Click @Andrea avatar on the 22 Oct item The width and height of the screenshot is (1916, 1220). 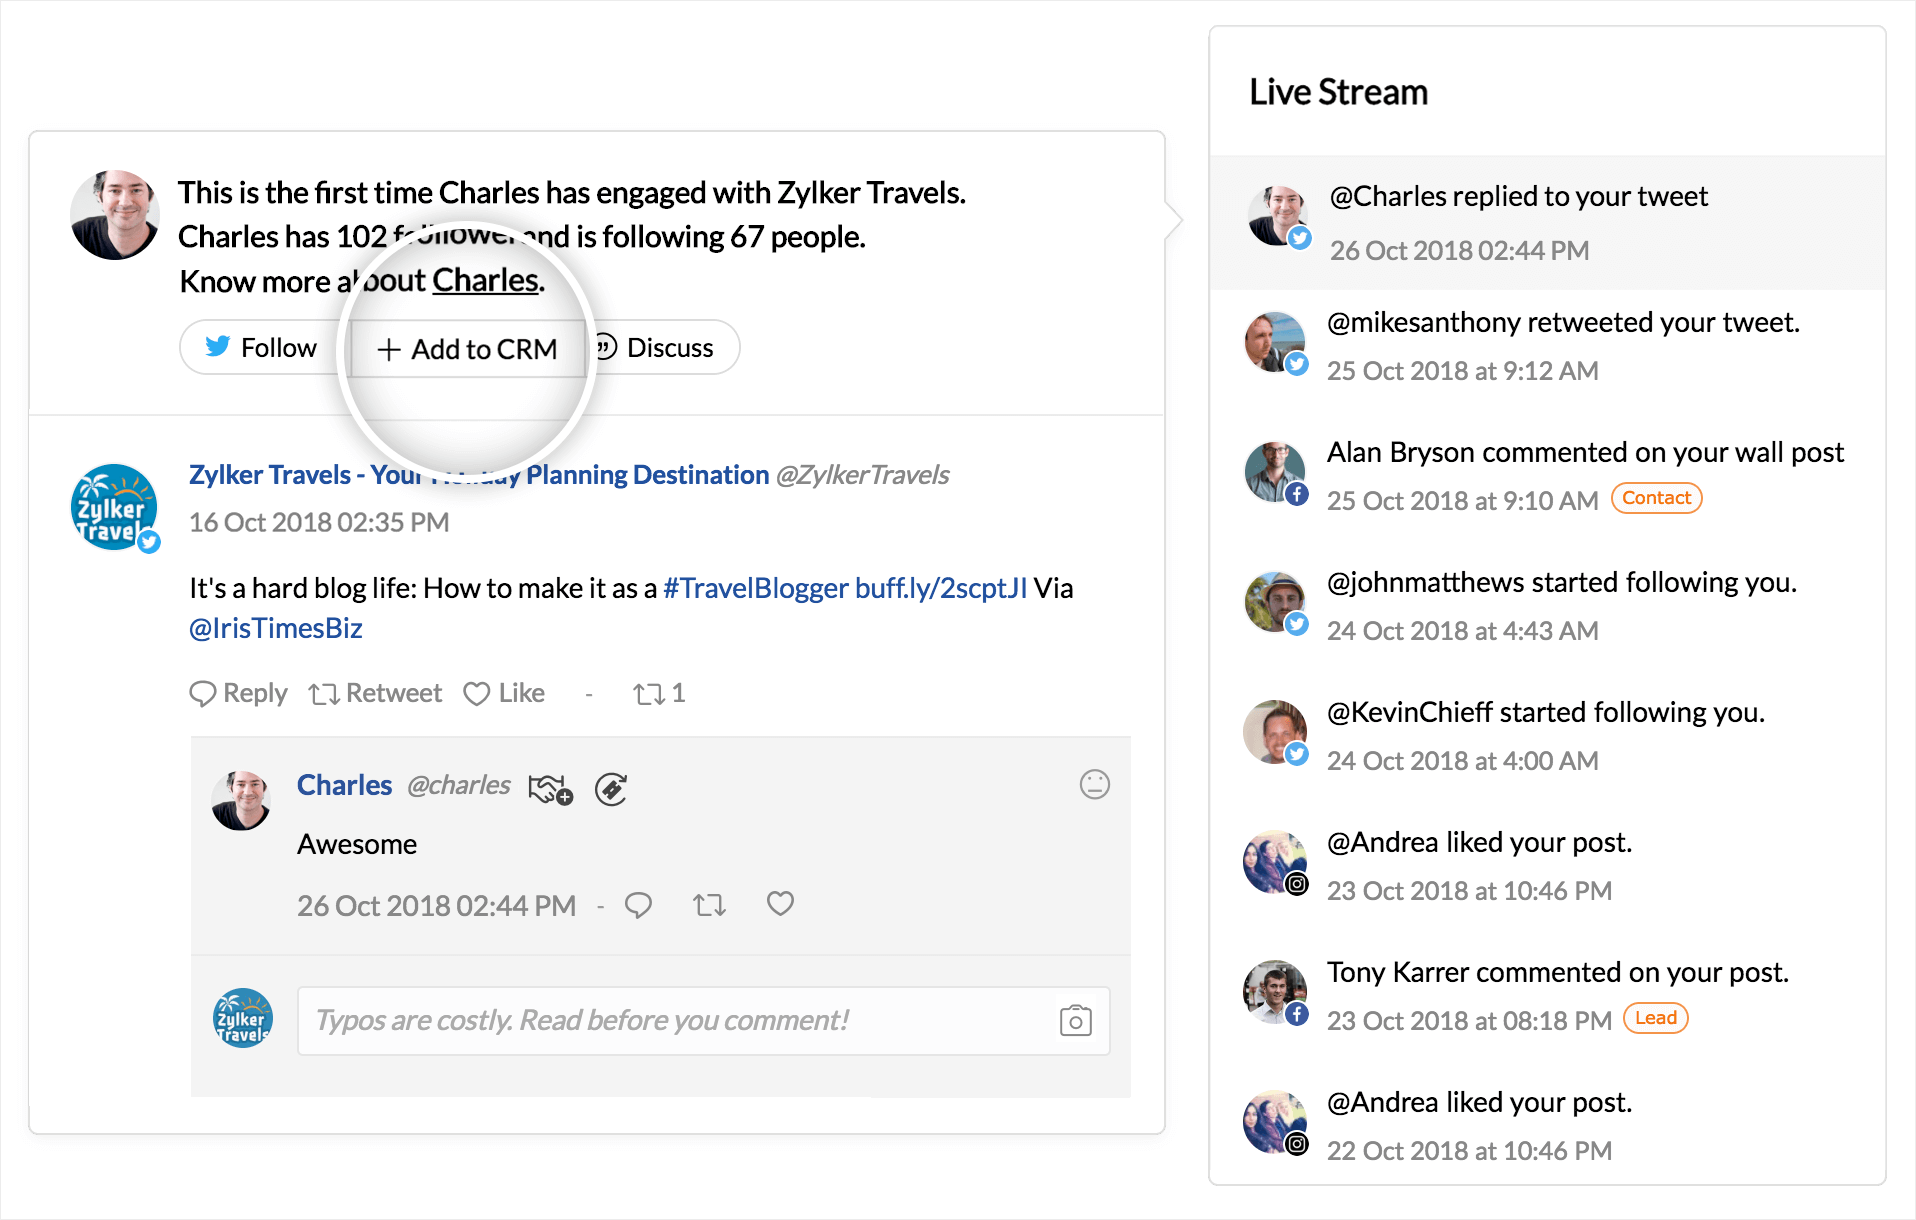(1275, 1122)
